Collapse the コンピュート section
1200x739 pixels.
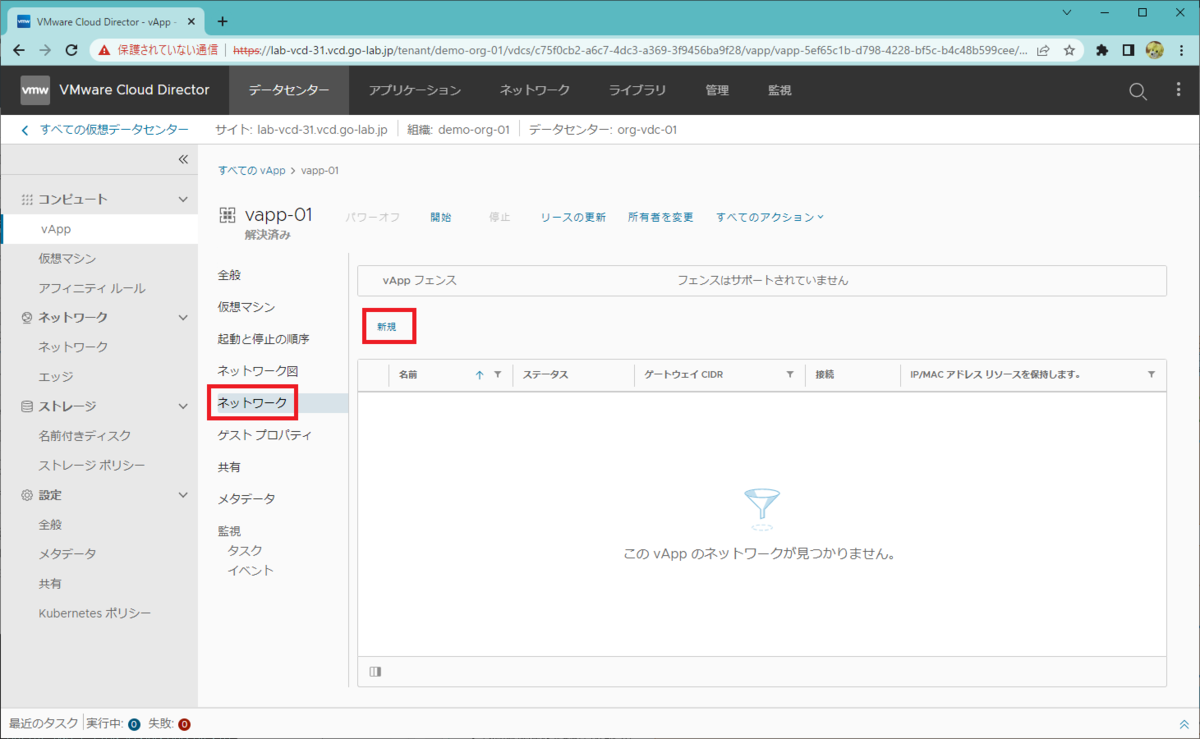point(183,199)
